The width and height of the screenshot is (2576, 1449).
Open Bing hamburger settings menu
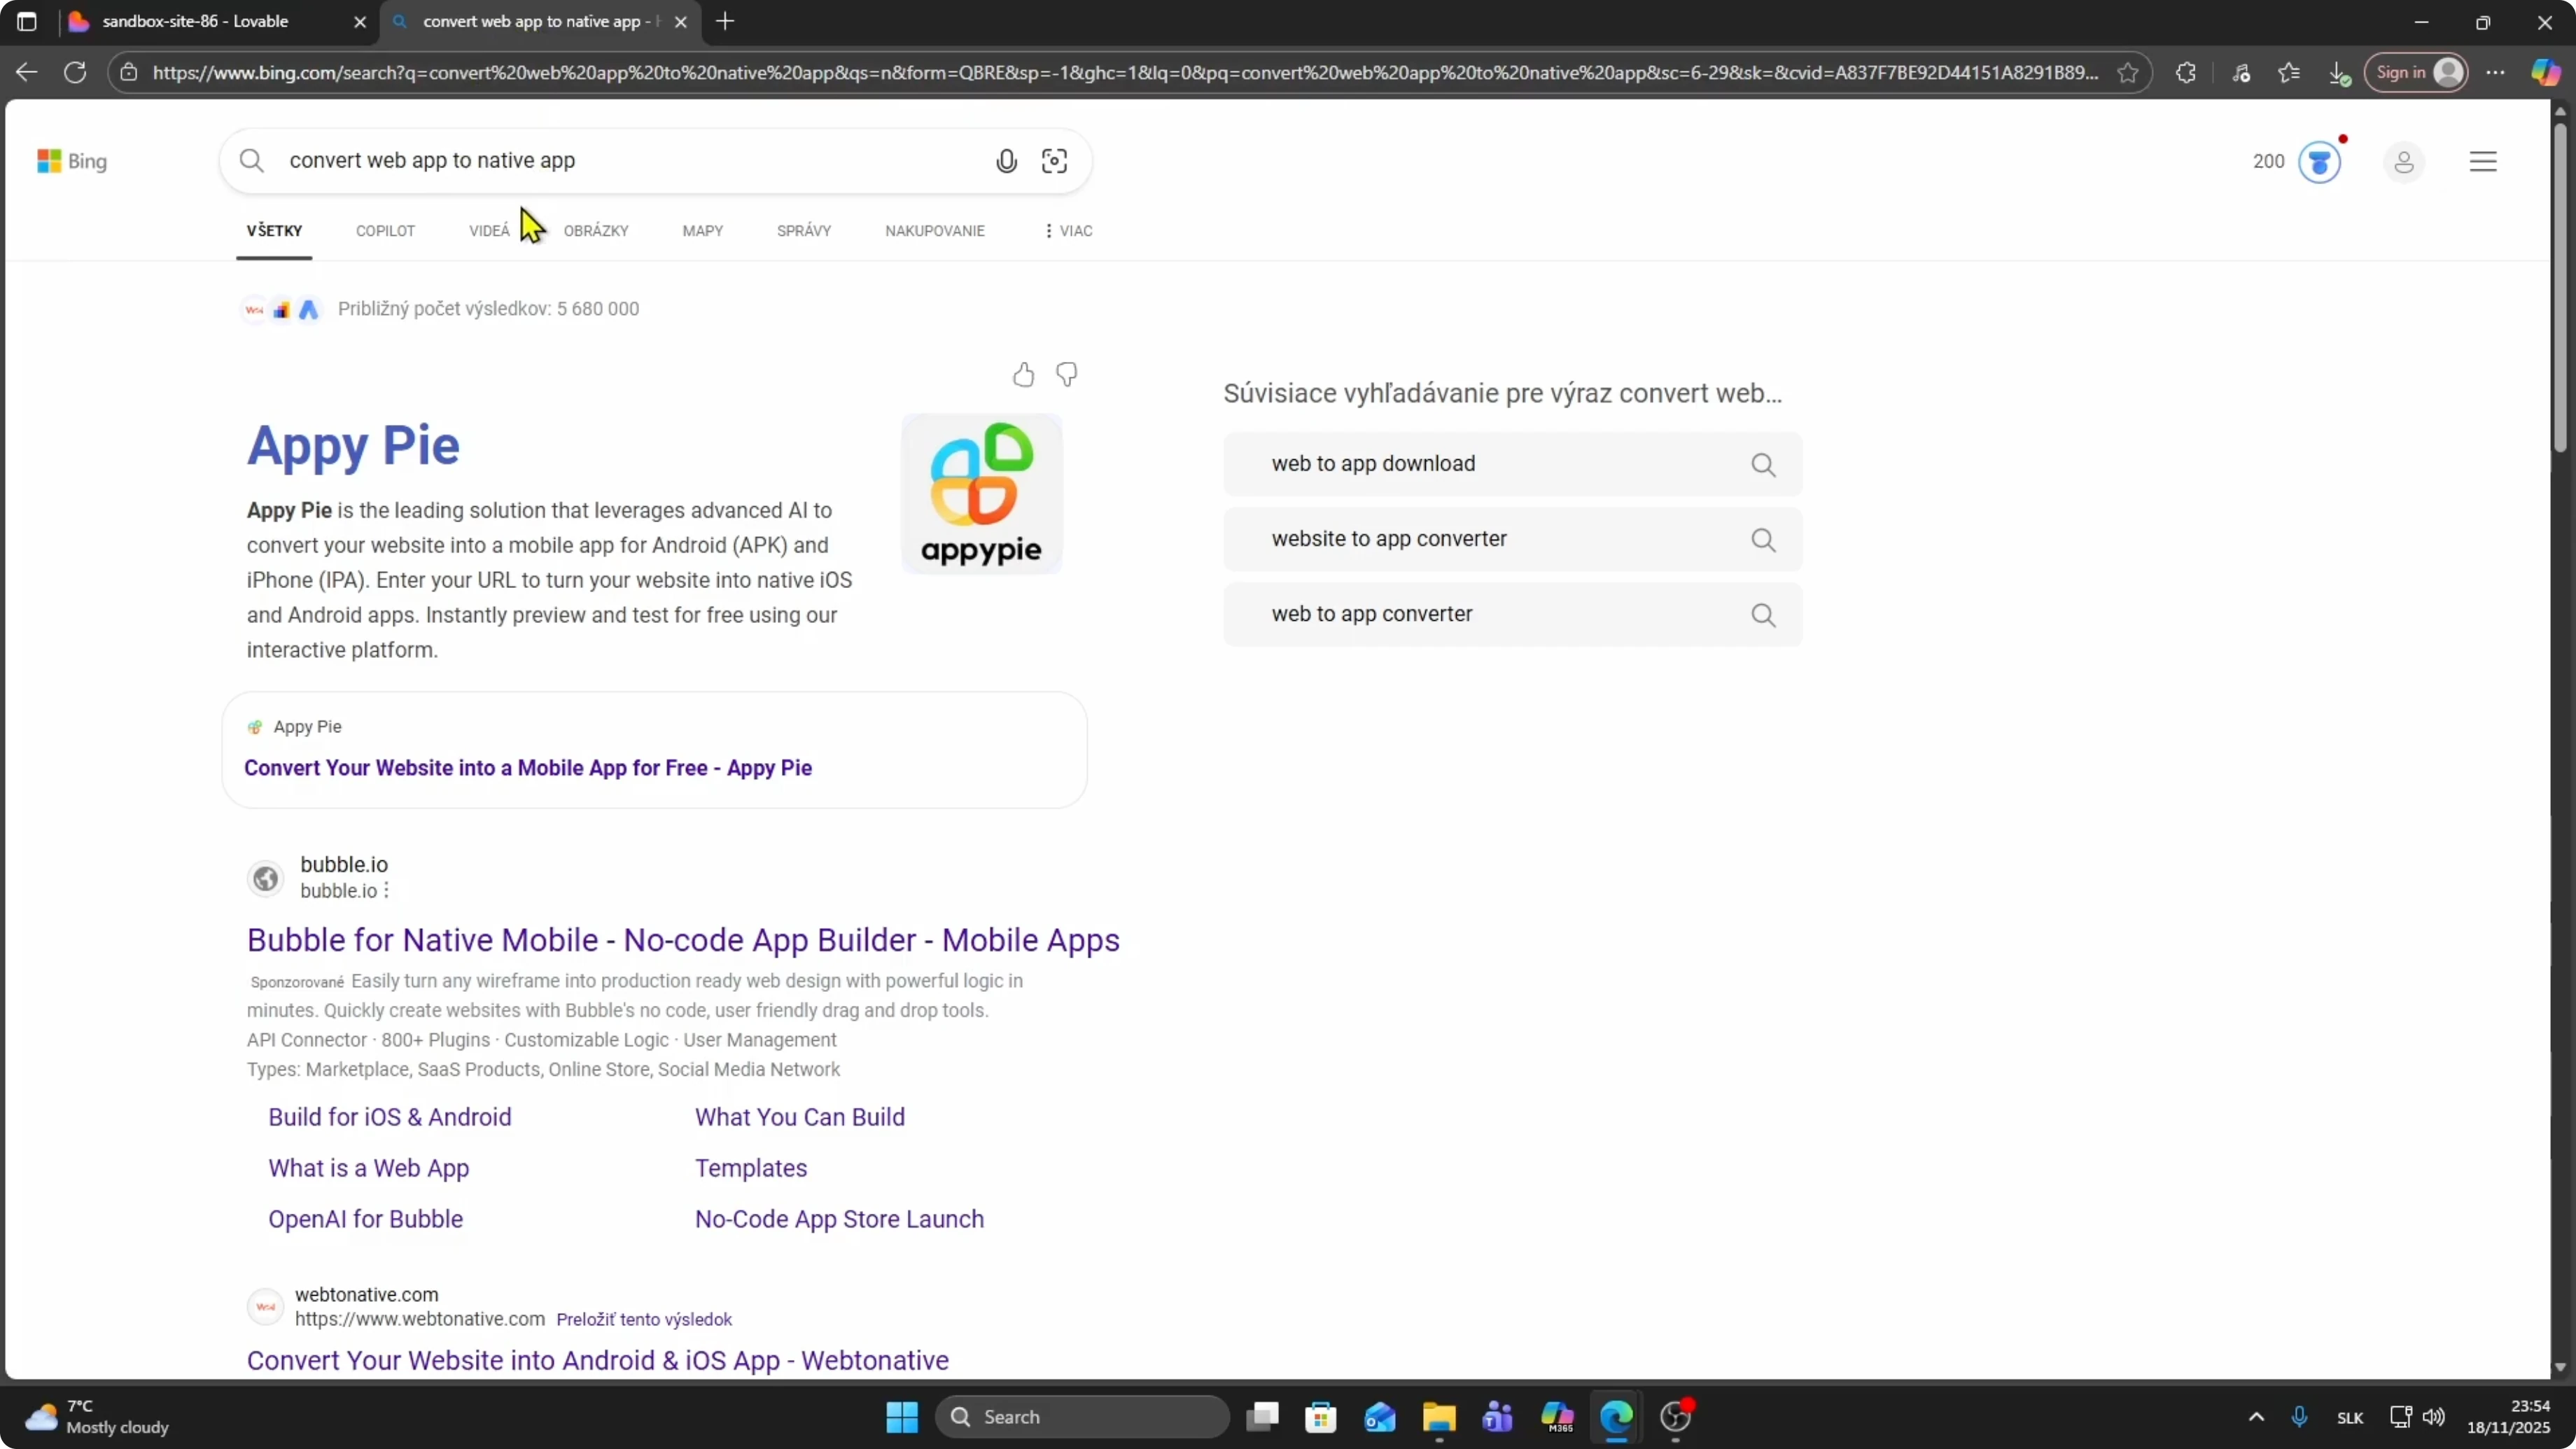tap(2483, 161)
